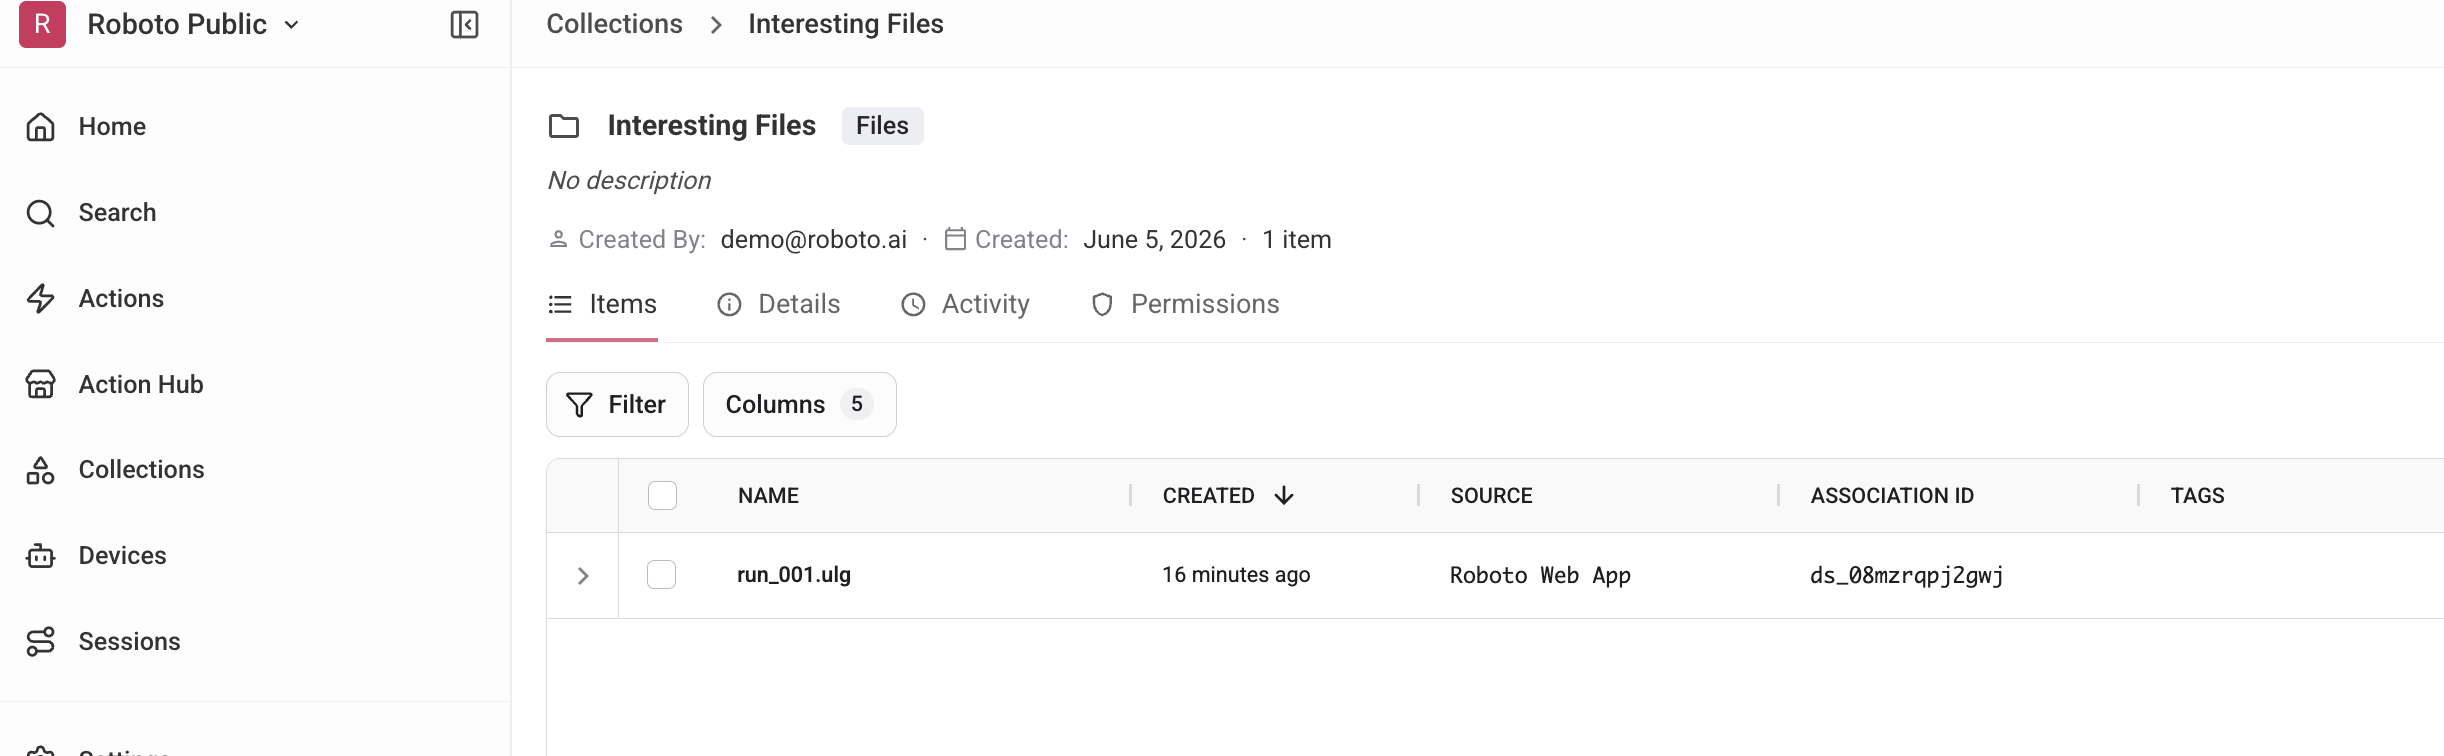Click the Activity clock icon
Screen dimensions: 2444x756
click(913, 305)
